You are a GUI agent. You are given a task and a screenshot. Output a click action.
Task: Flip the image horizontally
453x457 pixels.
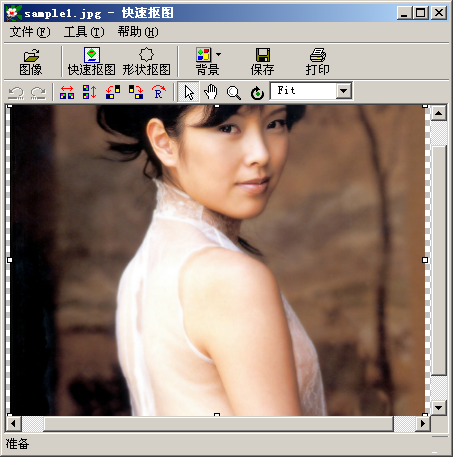[x=67, y=92]
